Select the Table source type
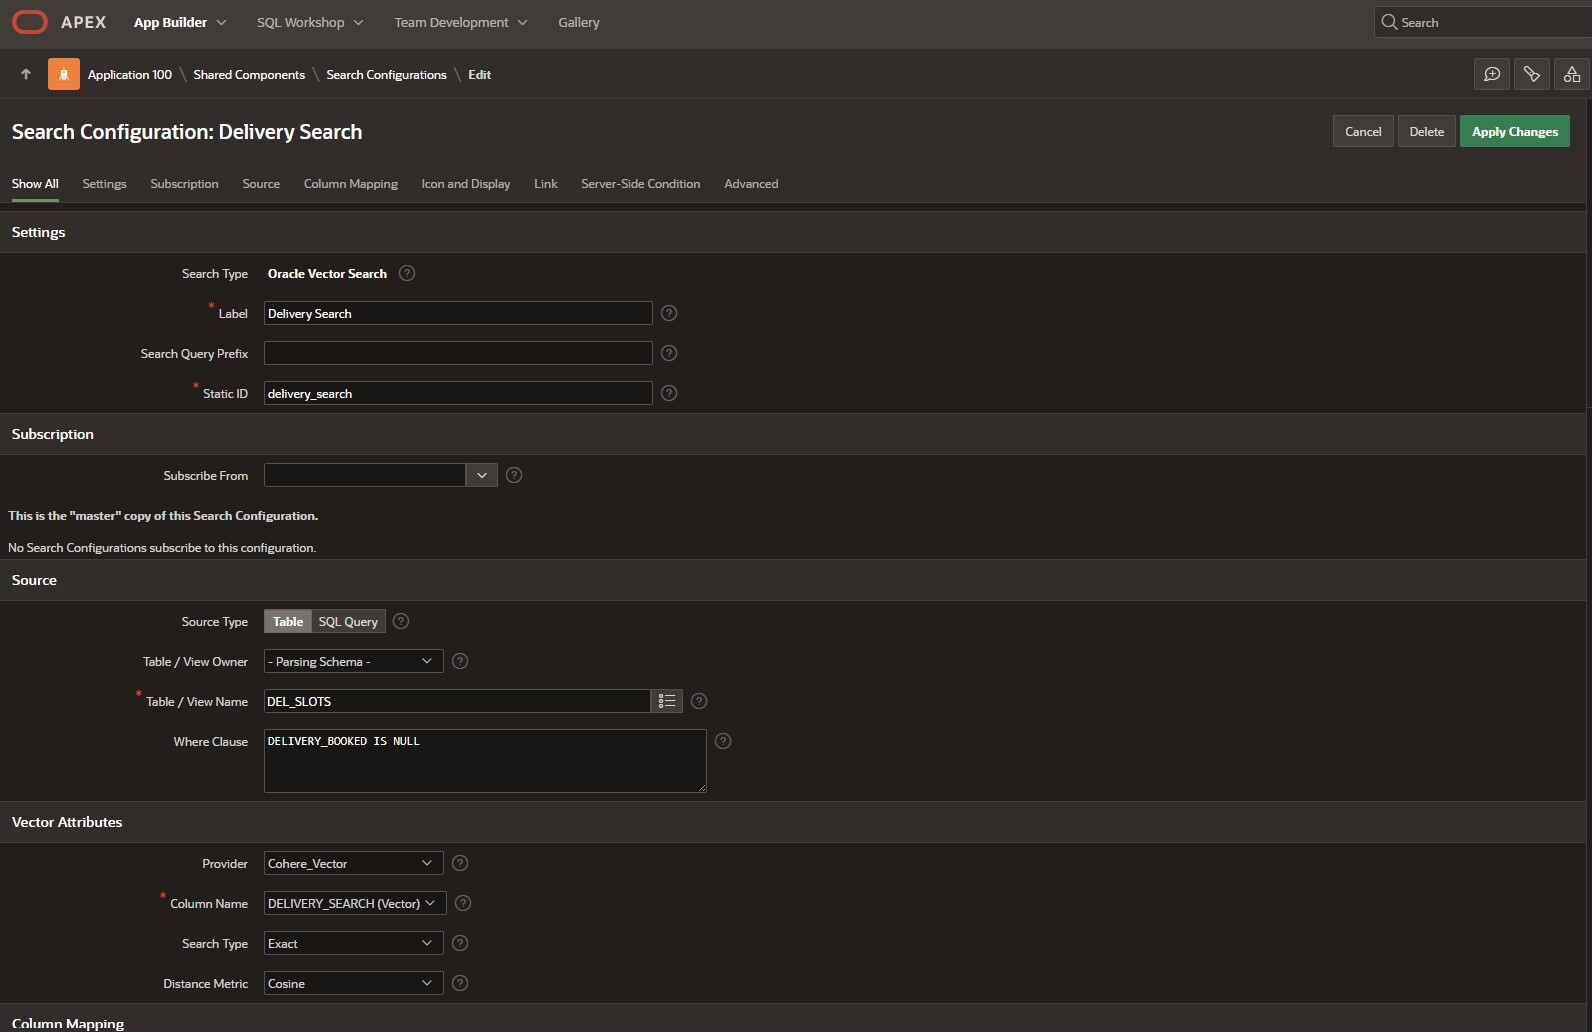 pyautogui.click(x=288, y=621)
